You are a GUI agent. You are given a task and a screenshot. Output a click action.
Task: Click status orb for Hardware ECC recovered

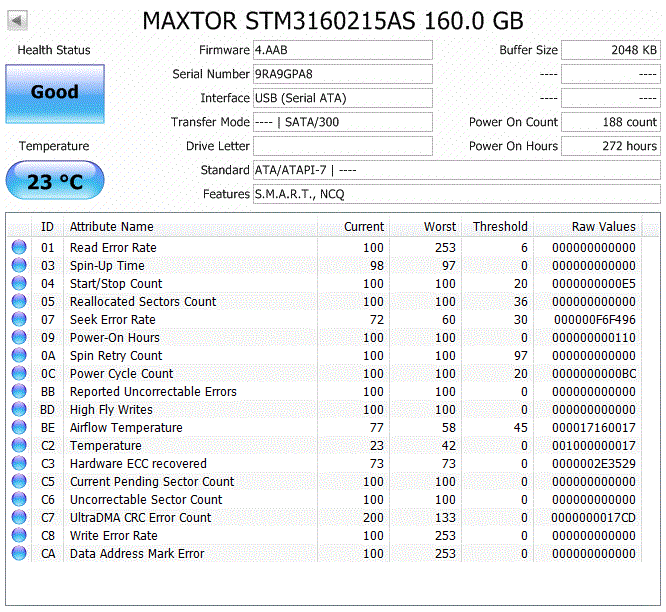click(x=19, y=464)
